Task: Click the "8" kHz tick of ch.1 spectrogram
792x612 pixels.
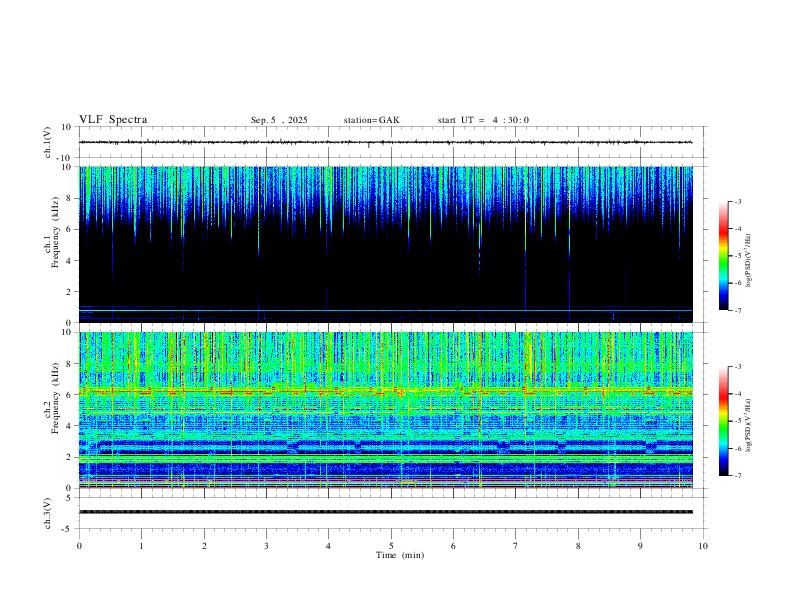Action: 70,198
